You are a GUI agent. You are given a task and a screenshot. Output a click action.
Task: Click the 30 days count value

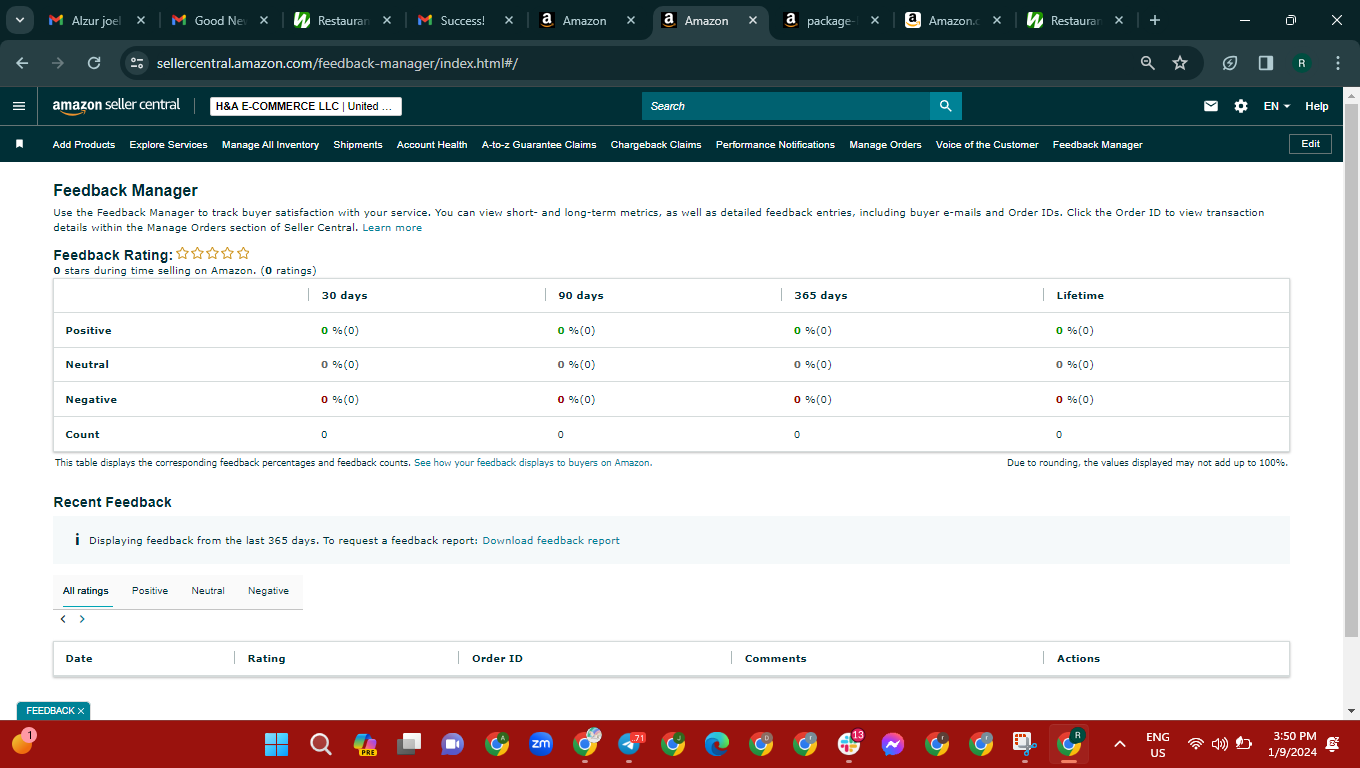[324, 434]
